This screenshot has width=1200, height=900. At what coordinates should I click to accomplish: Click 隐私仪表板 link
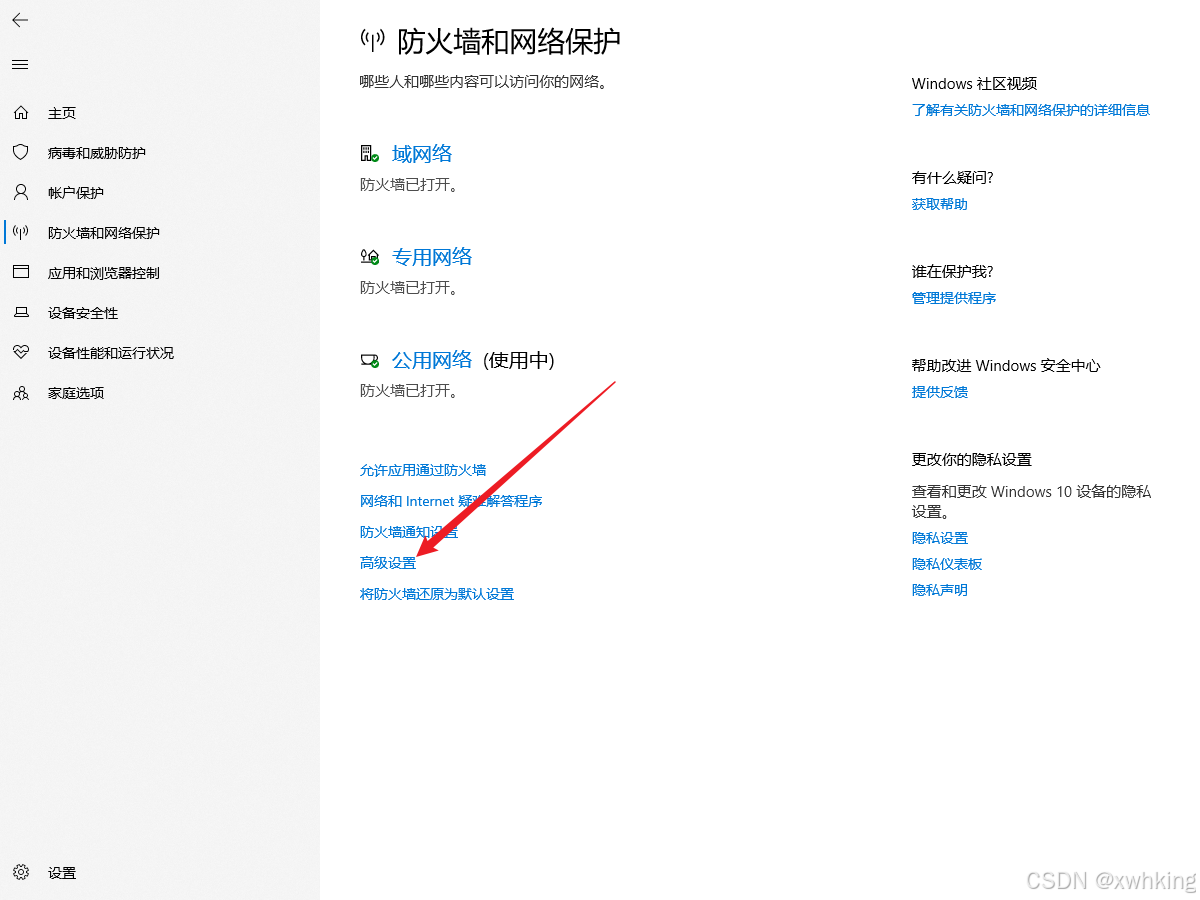pyautogui.click(x=946, y=564)
